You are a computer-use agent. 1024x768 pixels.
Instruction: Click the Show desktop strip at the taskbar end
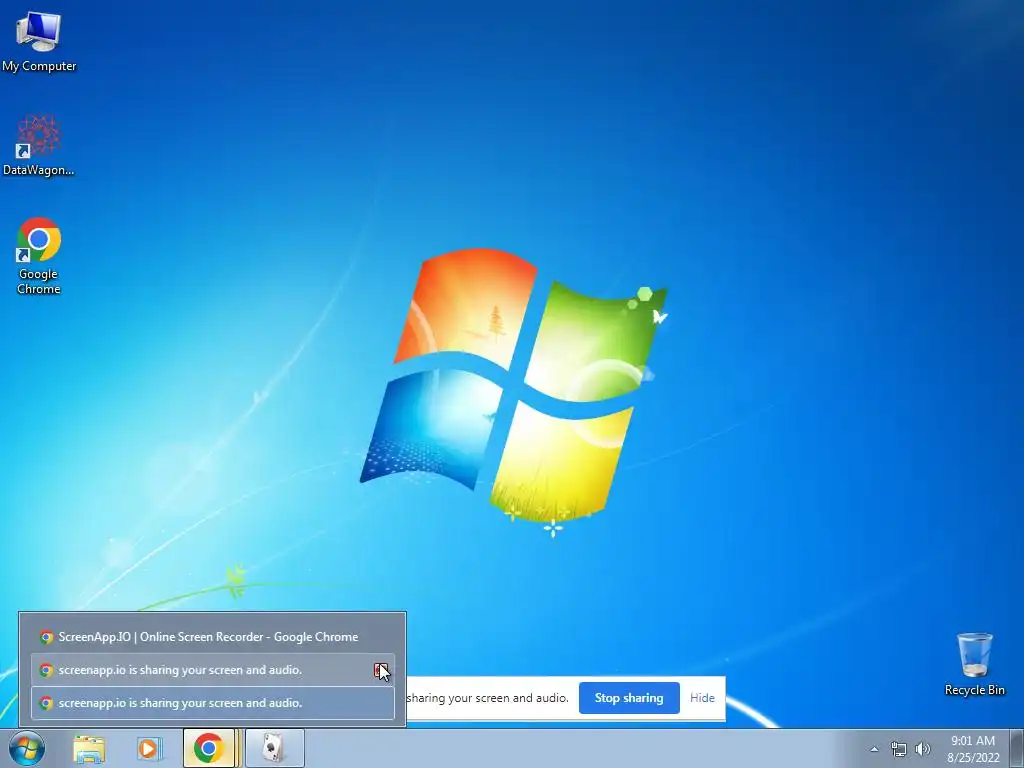[x=1017, y=748]
